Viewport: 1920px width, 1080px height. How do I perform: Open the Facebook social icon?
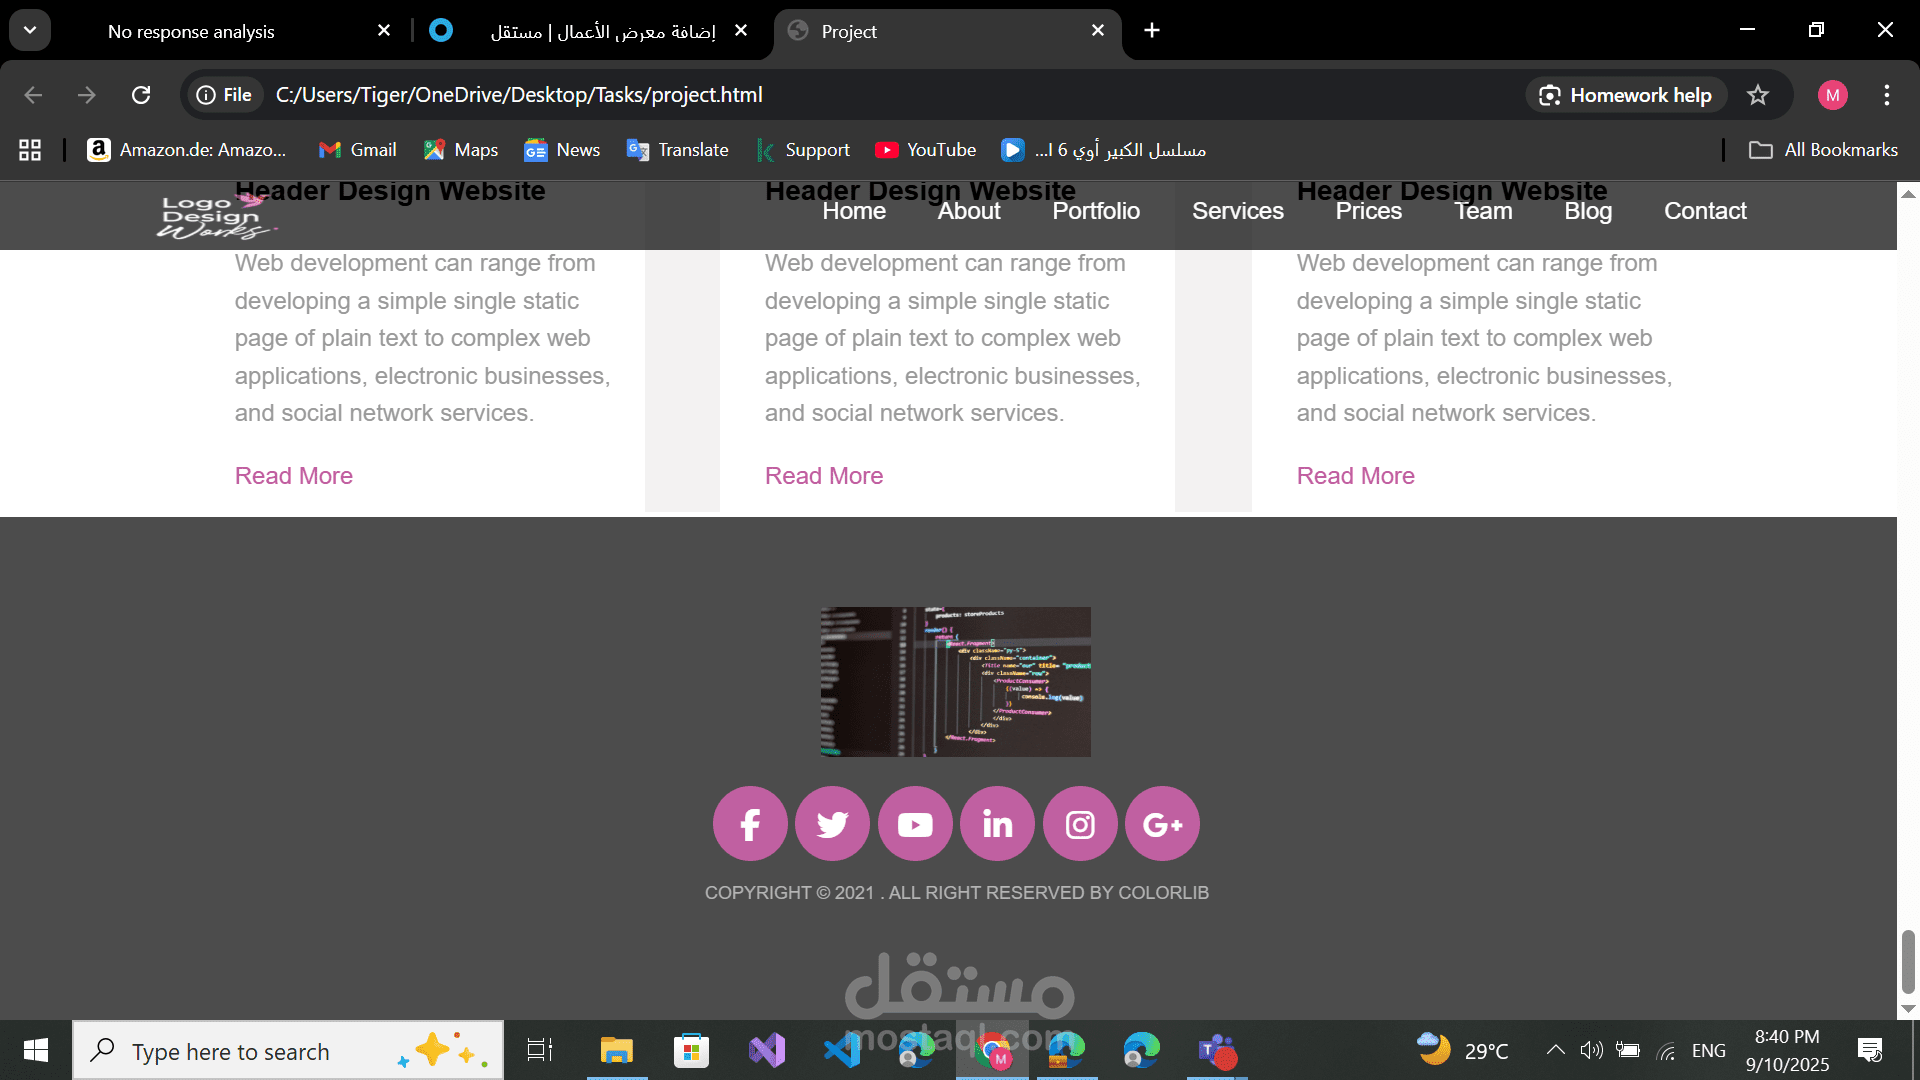click(750, 824)
